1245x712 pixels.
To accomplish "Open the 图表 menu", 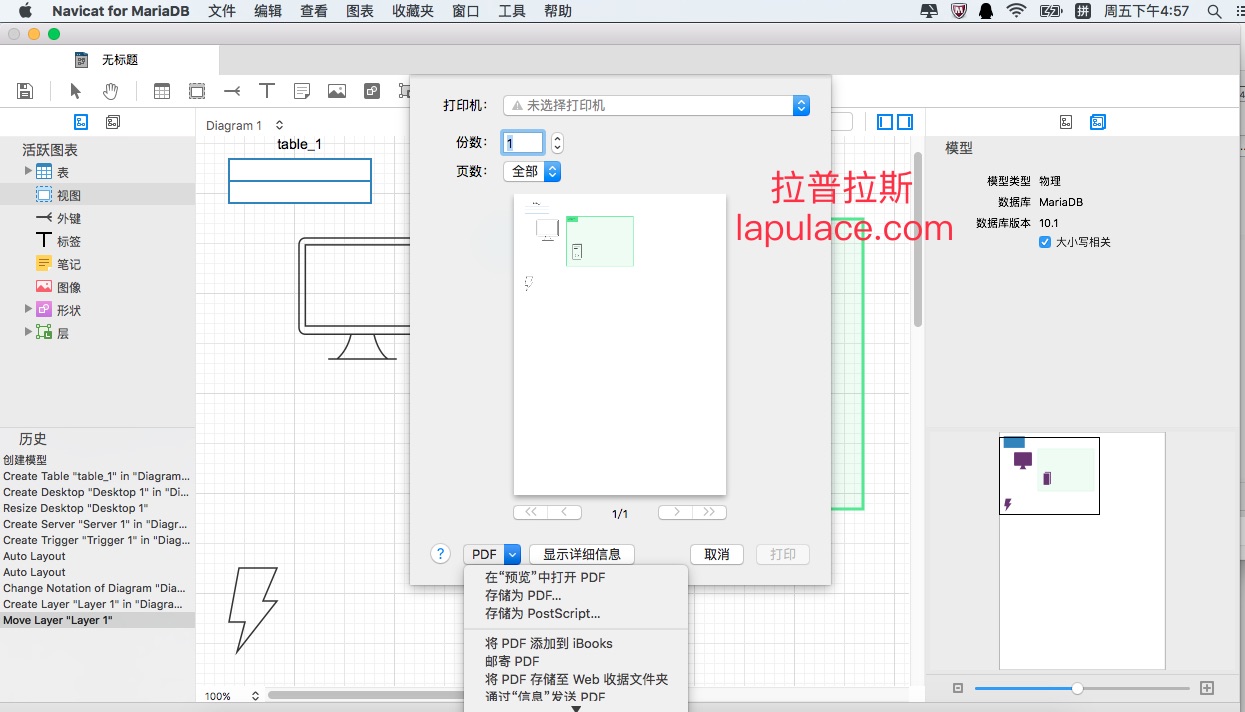I will point(360,11).
